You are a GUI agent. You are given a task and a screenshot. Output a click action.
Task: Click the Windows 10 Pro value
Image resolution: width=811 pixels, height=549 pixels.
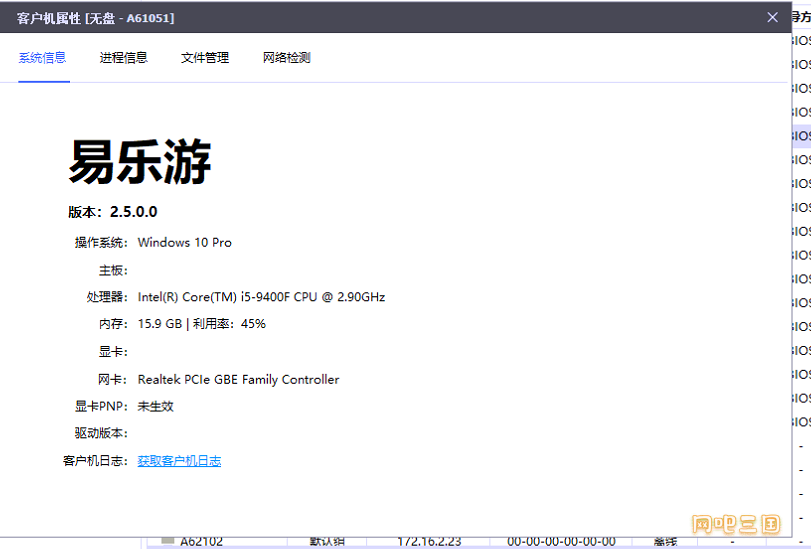coord(184,242)
